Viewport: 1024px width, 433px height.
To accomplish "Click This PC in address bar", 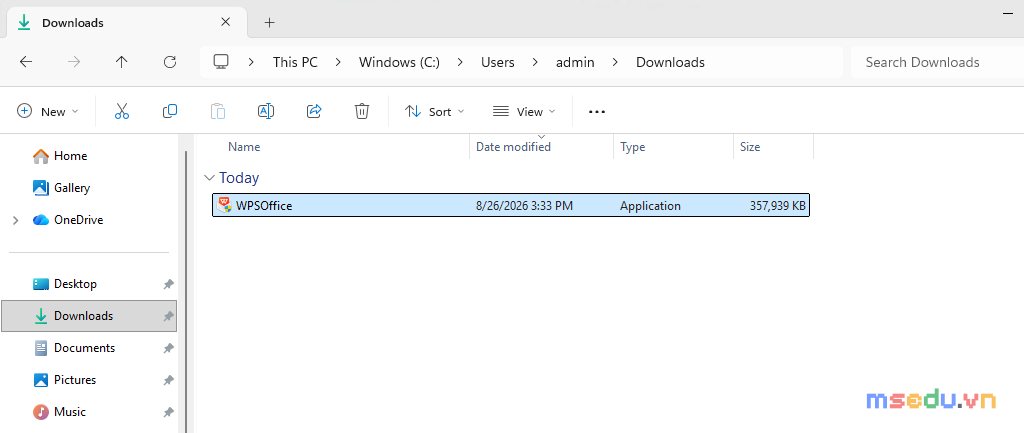I will (295, 62).
